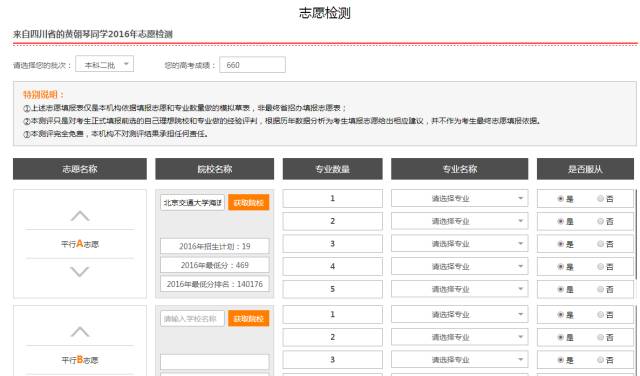Select 是 radio for A志愿 major 1

pyautogui.click(x=561, y=199)
